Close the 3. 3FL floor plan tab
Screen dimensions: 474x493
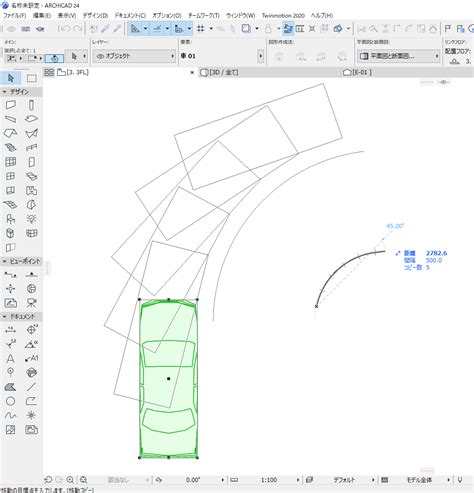(192, 72)
